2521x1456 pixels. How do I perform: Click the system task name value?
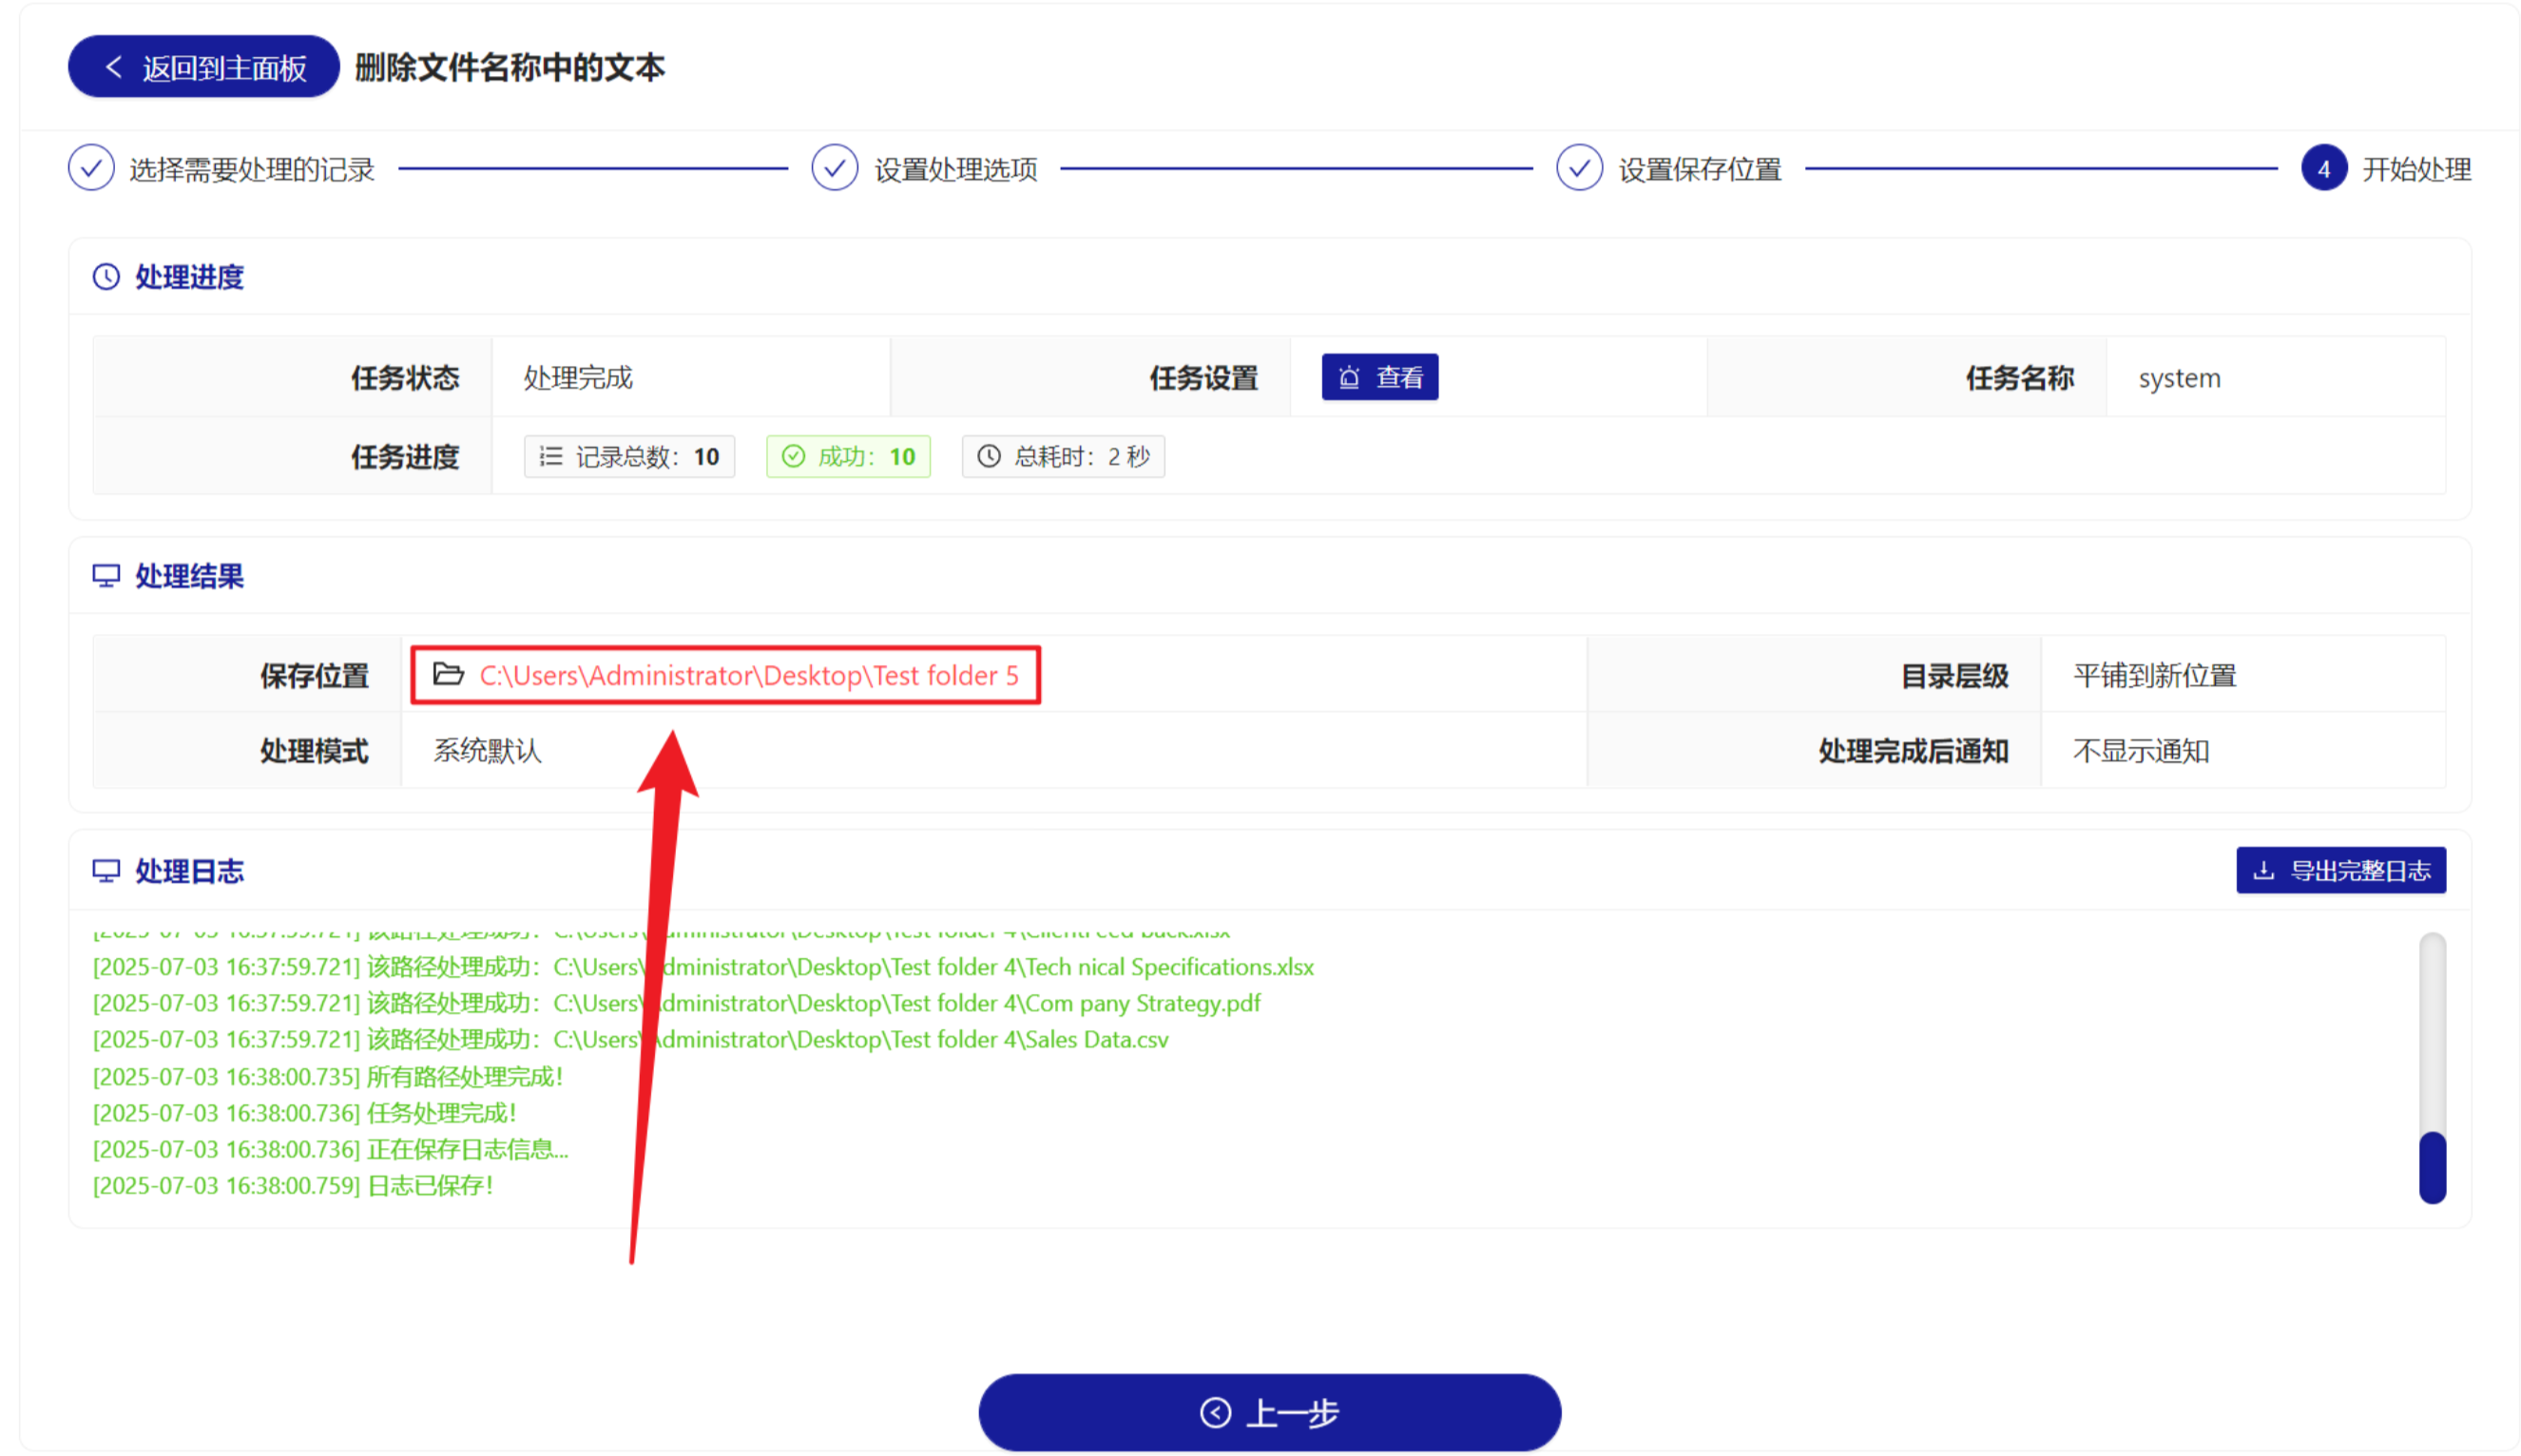click(2178, 378)
